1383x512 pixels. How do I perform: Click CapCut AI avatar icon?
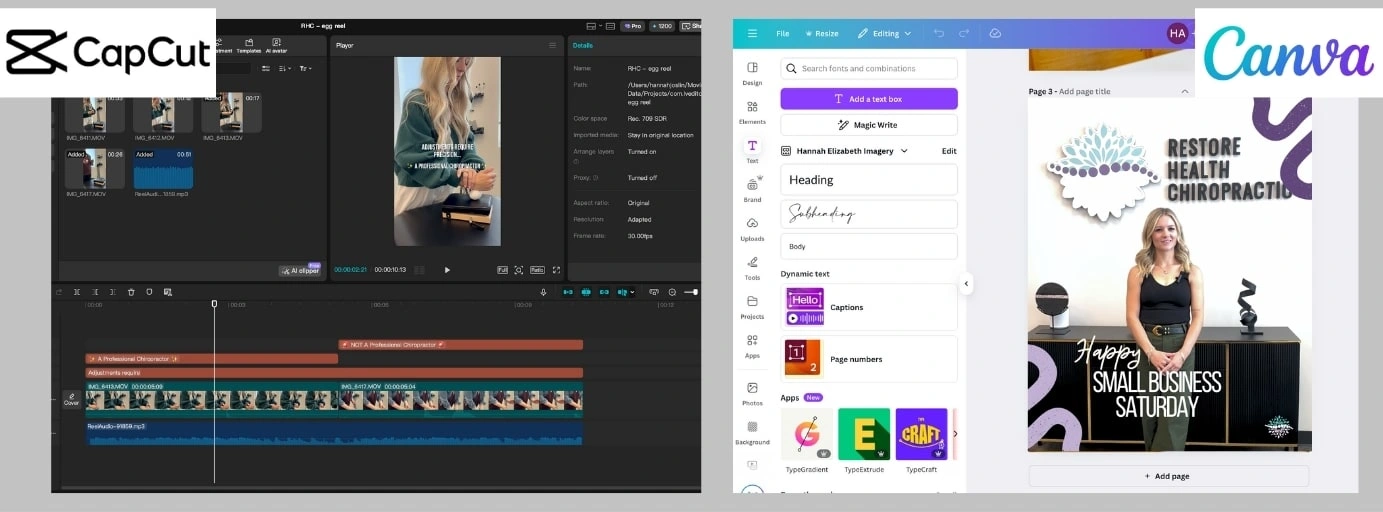coord(276,46)
